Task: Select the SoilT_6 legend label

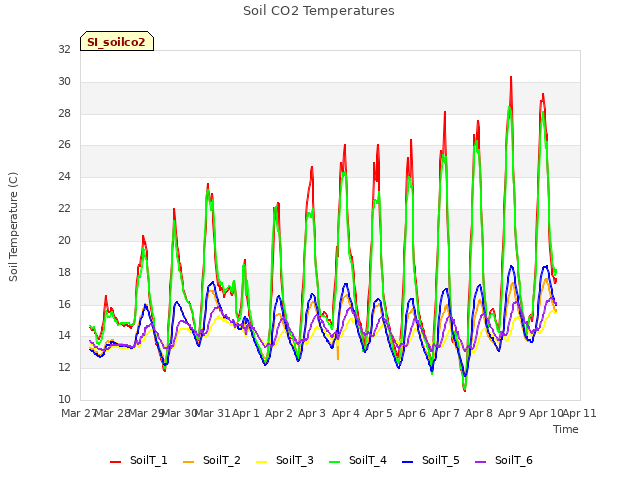Action: click(x=514, y=460)
